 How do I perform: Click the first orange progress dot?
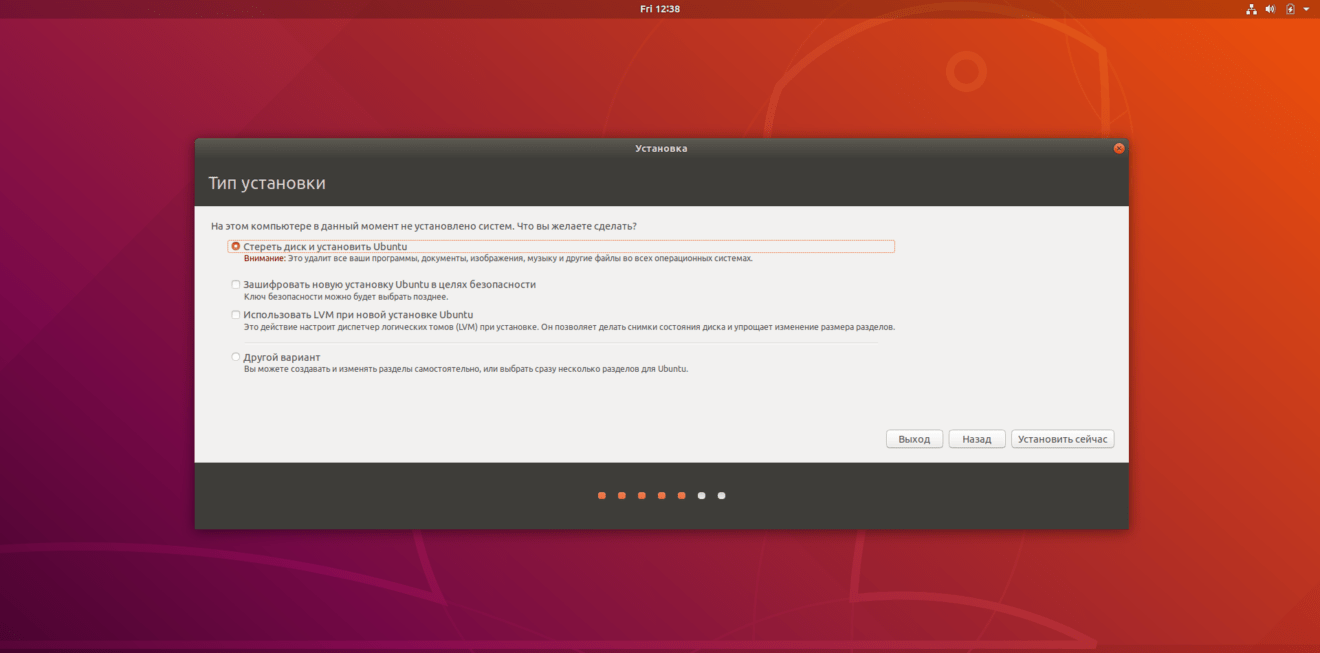(x=601, y=495)
